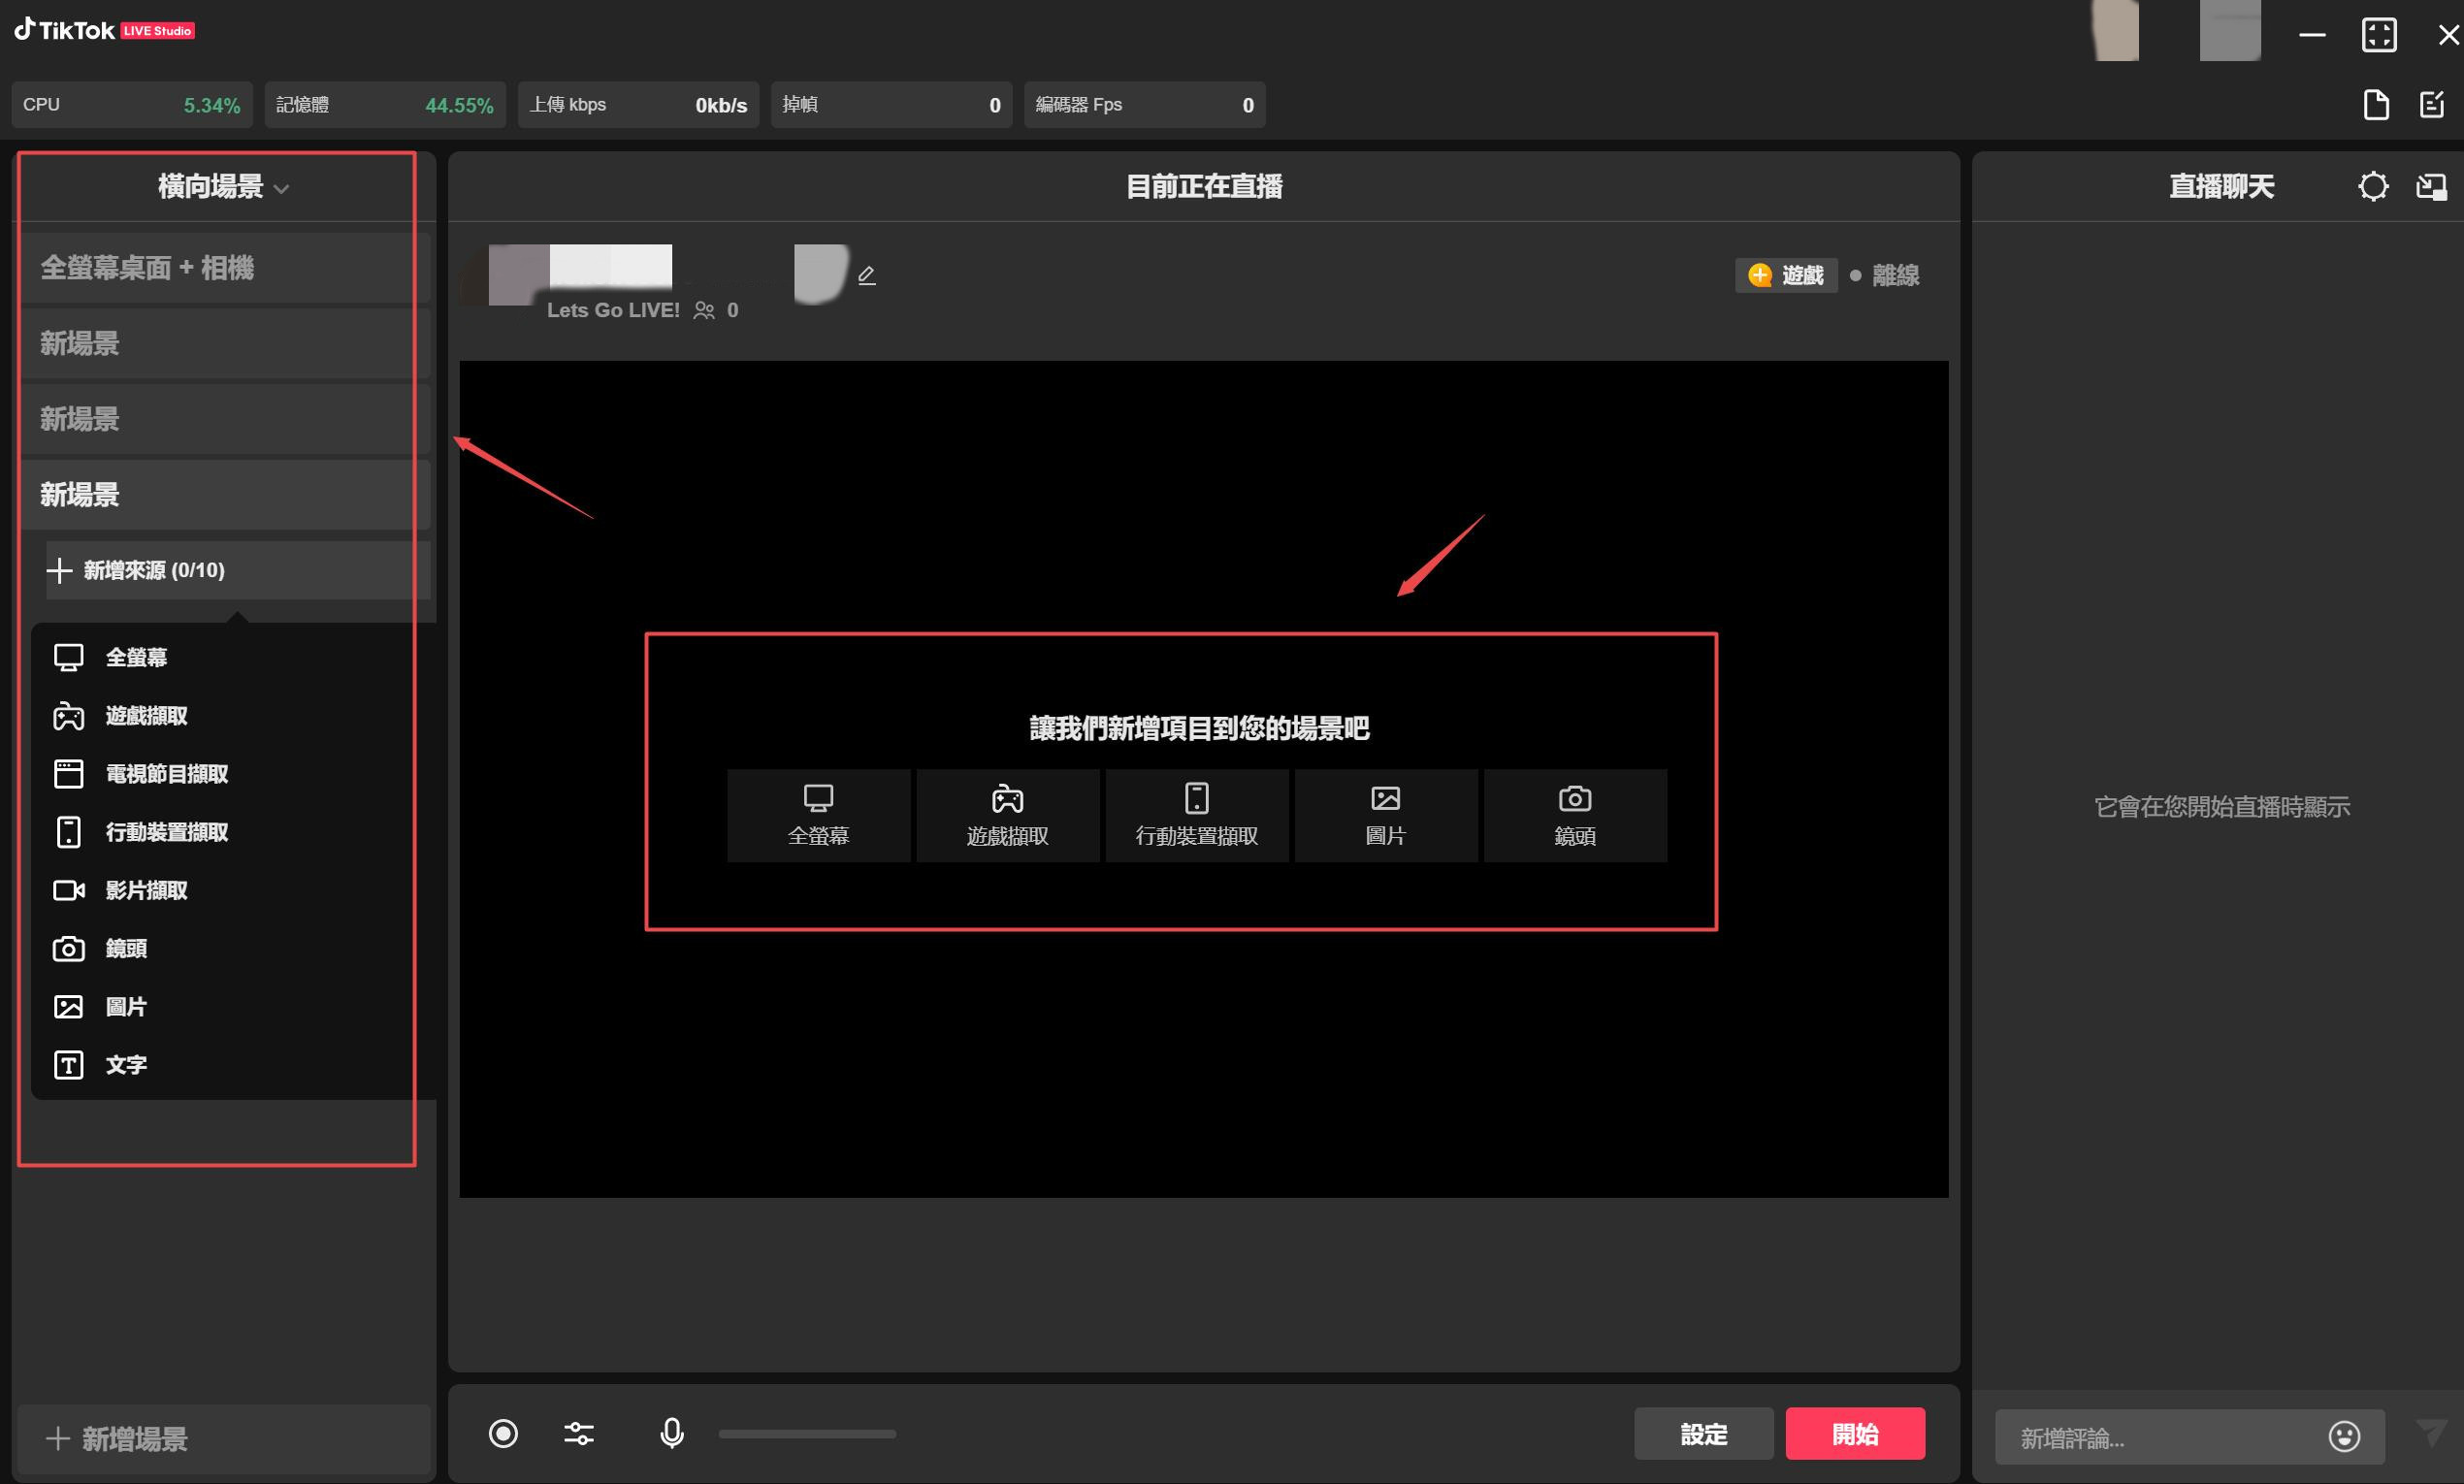Screen dimensions: 2464x1484
Task: Click the emoji icon in comment box
Action: pos(2344,1437)
